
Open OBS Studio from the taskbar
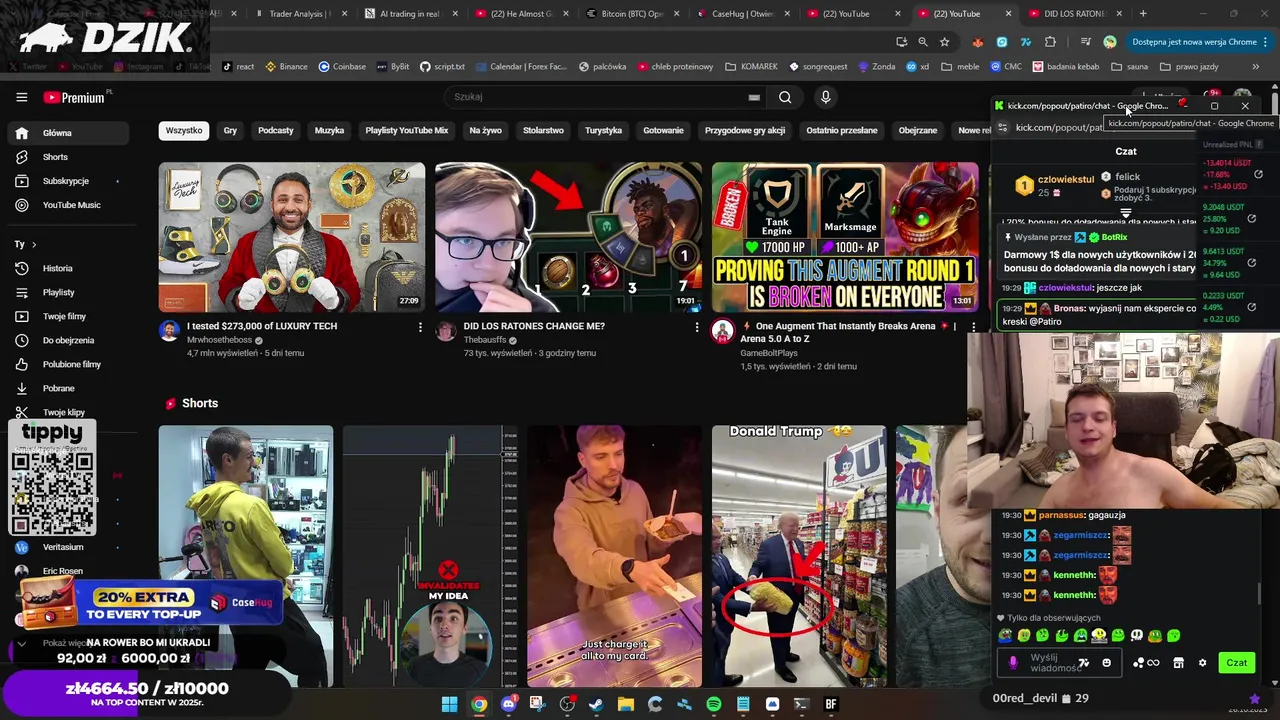pyautogui.click(x=567, y=704)
